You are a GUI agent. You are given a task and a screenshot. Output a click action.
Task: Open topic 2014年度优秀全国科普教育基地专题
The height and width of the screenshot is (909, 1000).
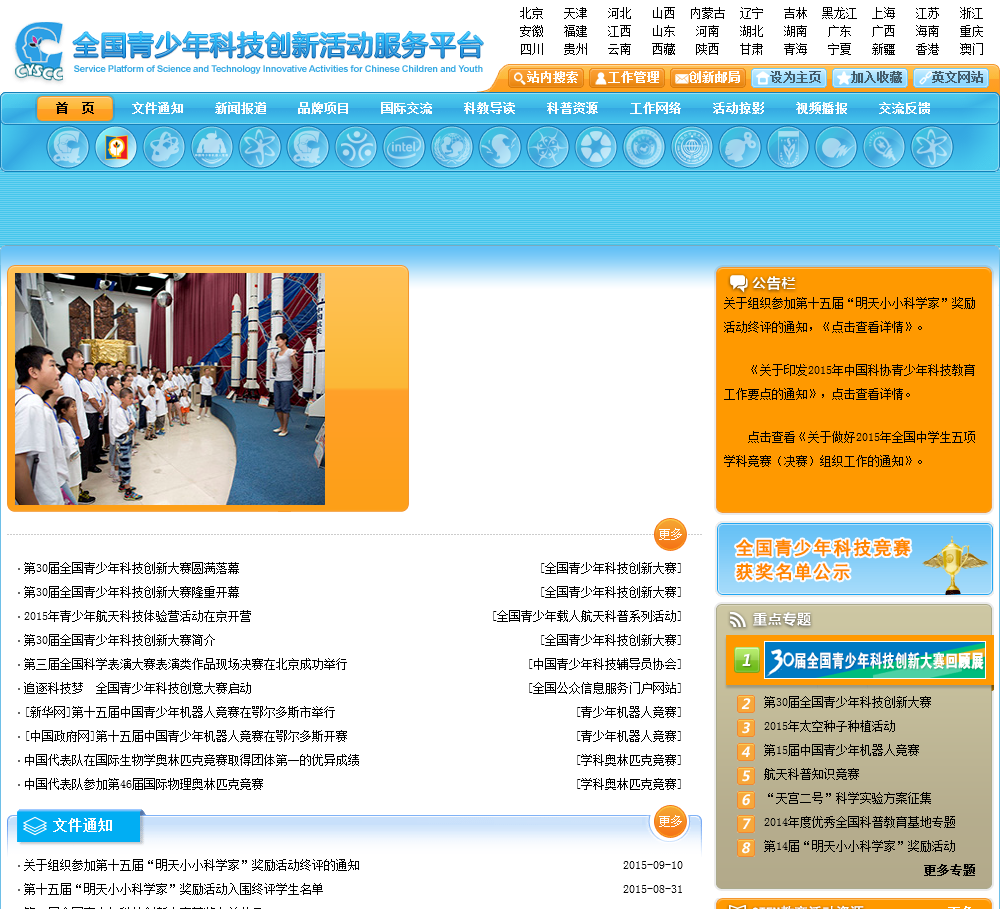point(860,822)
